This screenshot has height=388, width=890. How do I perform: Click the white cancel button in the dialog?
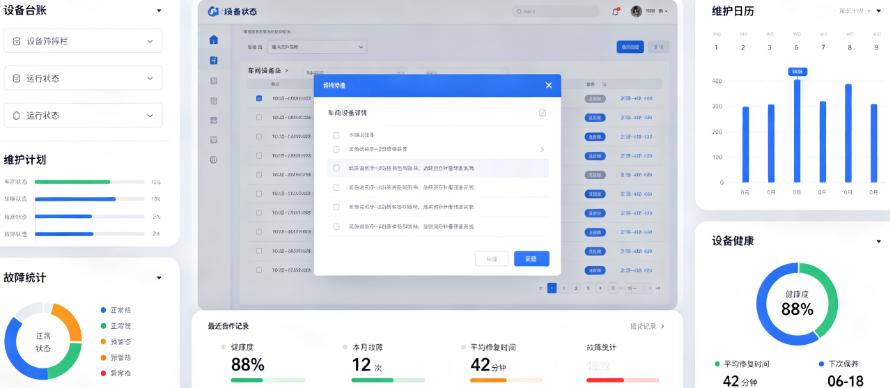point(492,259)
